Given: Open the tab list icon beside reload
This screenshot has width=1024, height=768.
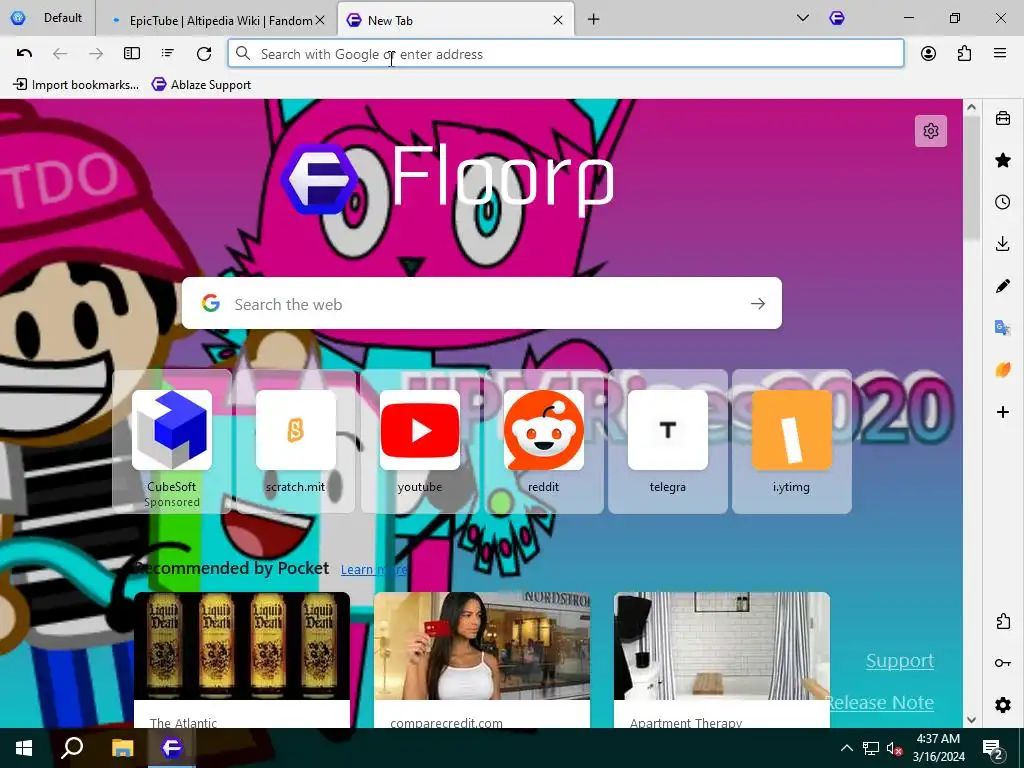Looking at the screenshot, I should point(168,54).
